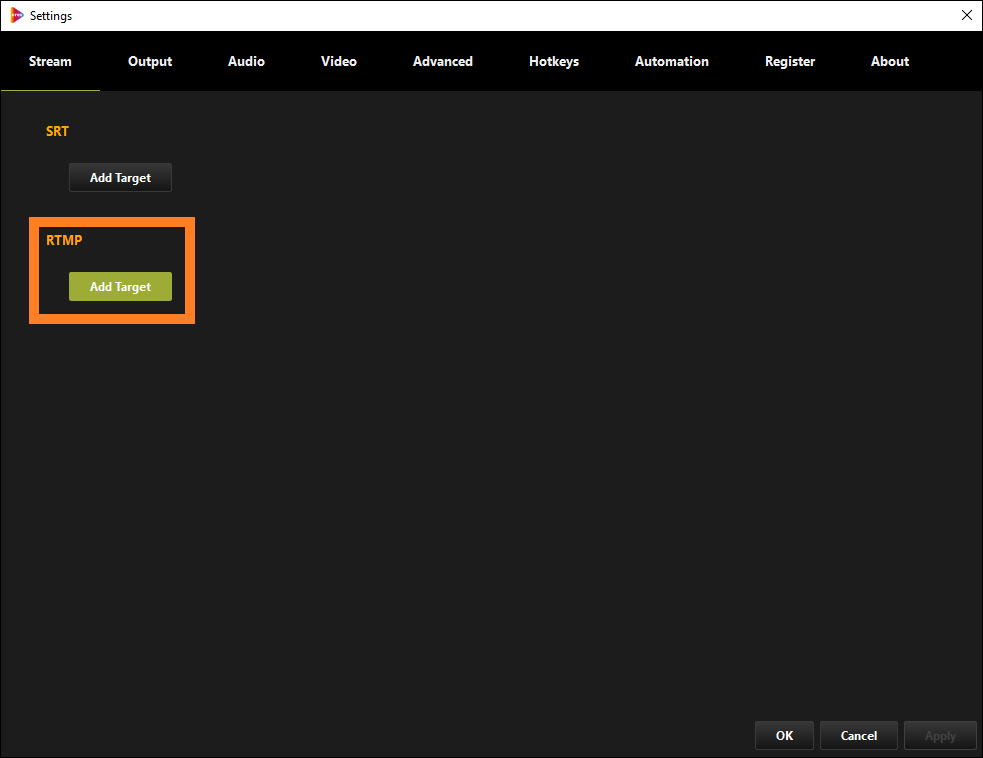Viewport: 983px width, 758px height.
Task: Click the SRT section heading
Action: (57, 131)
